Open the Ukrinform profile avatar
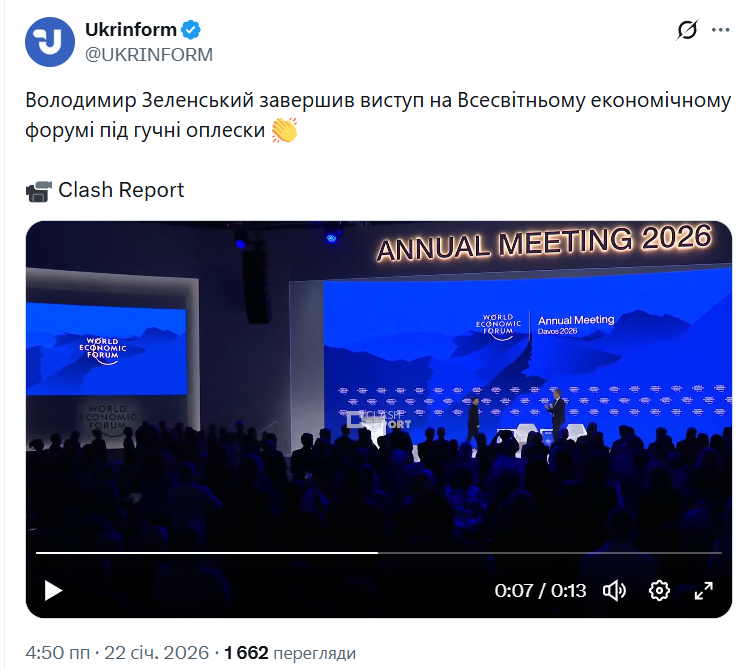 click(x=50, y=42)
